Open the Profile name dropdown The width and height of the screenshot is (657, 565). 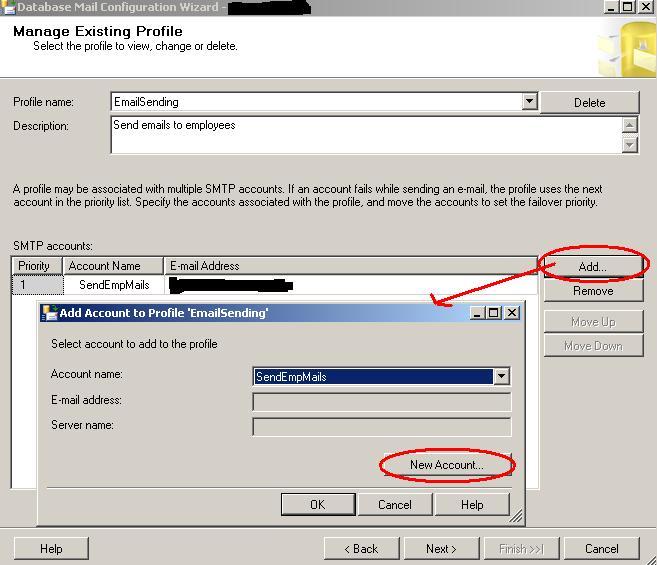click(x=530, y=101)
